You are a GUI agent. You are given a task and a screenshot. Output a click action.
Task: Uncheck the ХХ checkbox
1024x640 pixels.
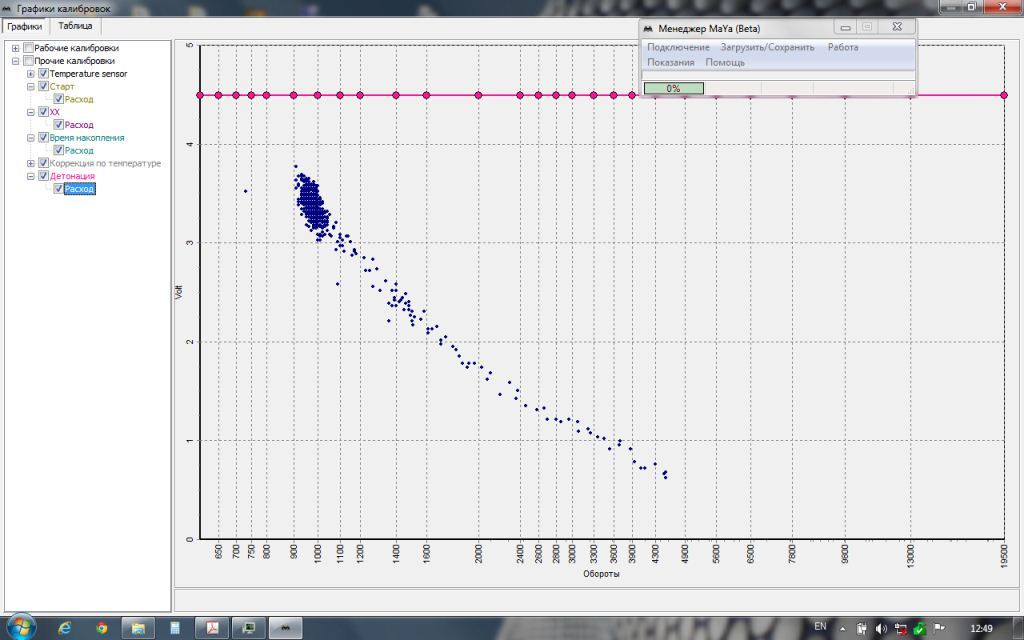tap(44, 112)
